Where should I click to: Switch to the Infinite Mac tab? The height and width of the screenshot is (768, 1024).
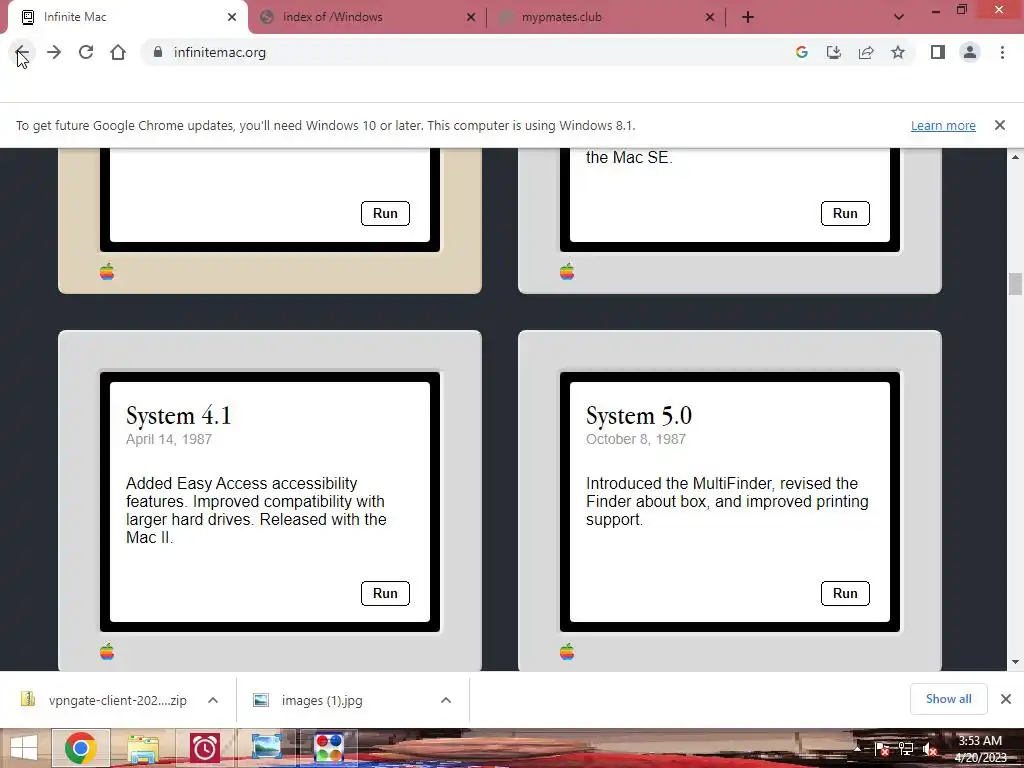click(127, 17)
